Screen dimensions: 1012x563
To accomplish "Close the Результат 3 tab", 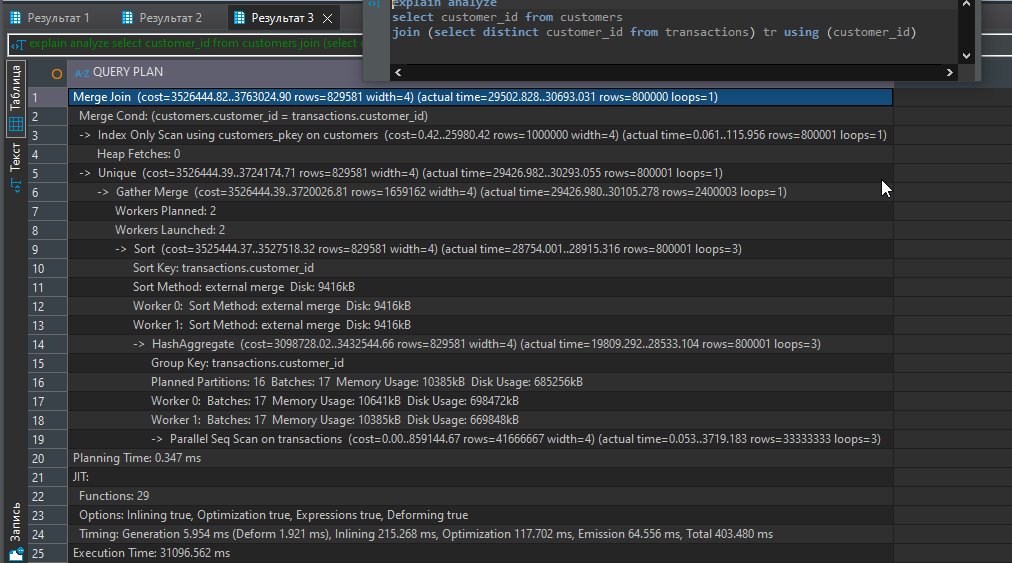I will click(x=328, y=18).
